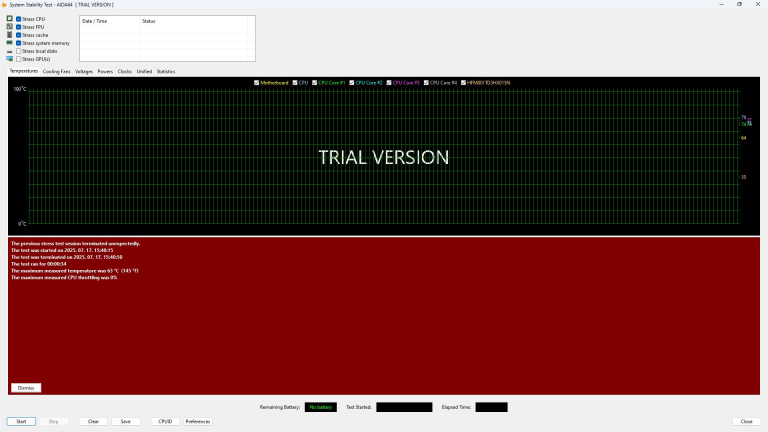Click the FPU icon beside Stress FPU
Image resolution: width=768 pixels, height=432 pixels.
pos(9,26)
